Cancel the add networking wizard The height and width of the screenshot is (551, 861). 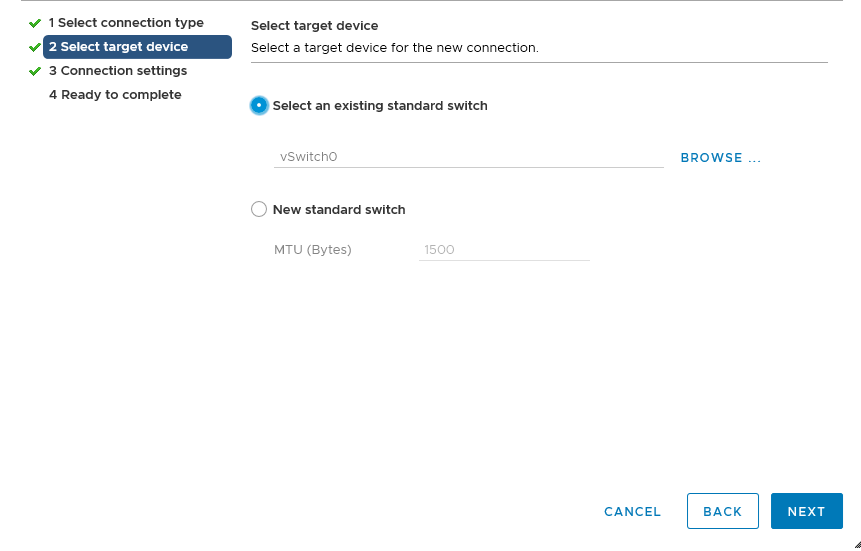pyautogui.click(x=632, y=511)
